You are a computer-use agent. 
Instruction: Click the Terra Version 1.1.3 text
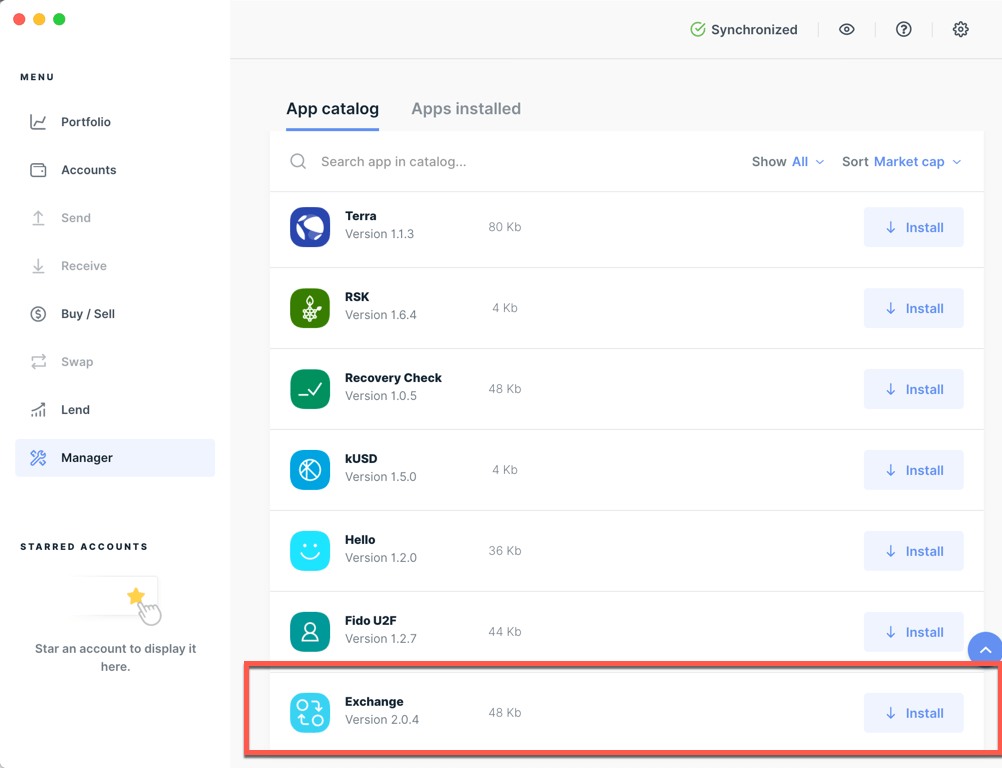tap(380, 234)
